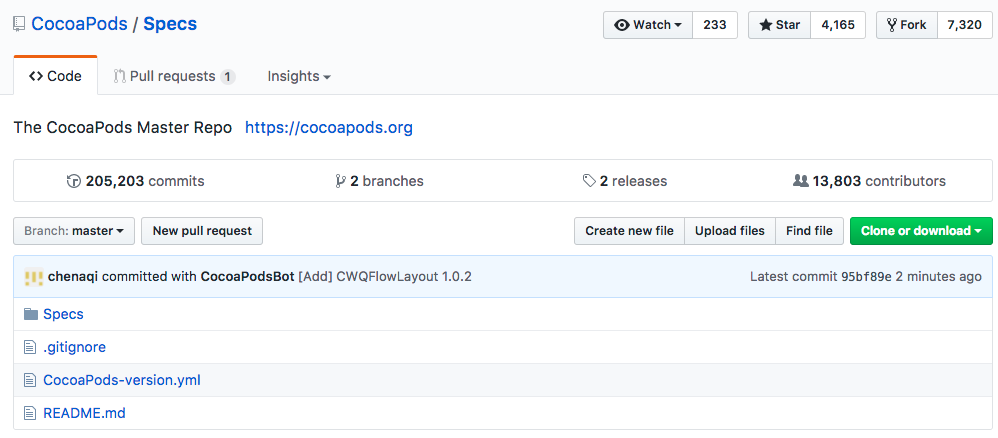Viewport: 998px width, 438px height.
Task: Click the commits history clock icon
Action: [73, 182]
